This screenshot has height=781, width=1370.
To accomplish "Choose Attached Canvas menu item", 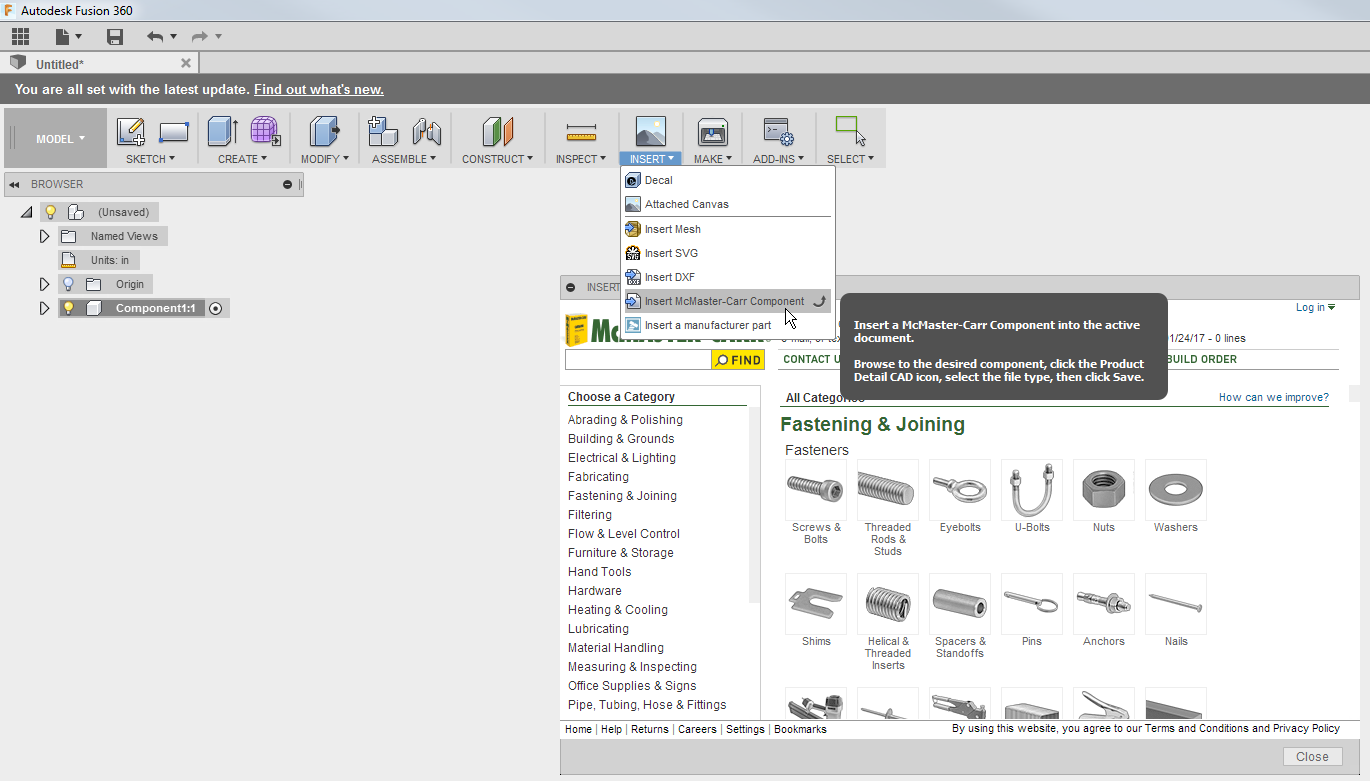I will click(728, 204).
